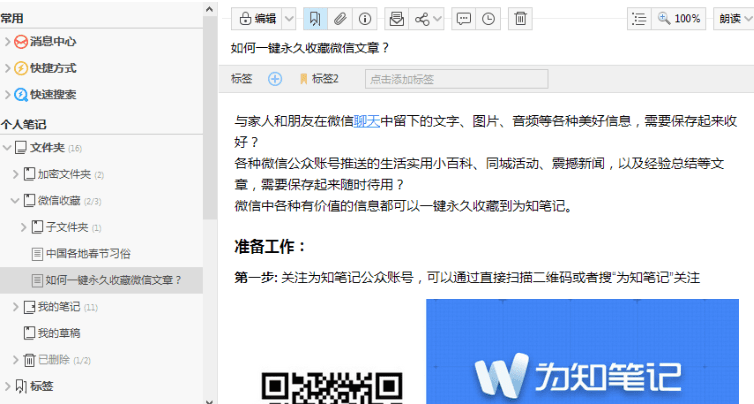Expand the 子文件夹 node
The width and height of the screenshot is (754, 404).
coord(23,227)
